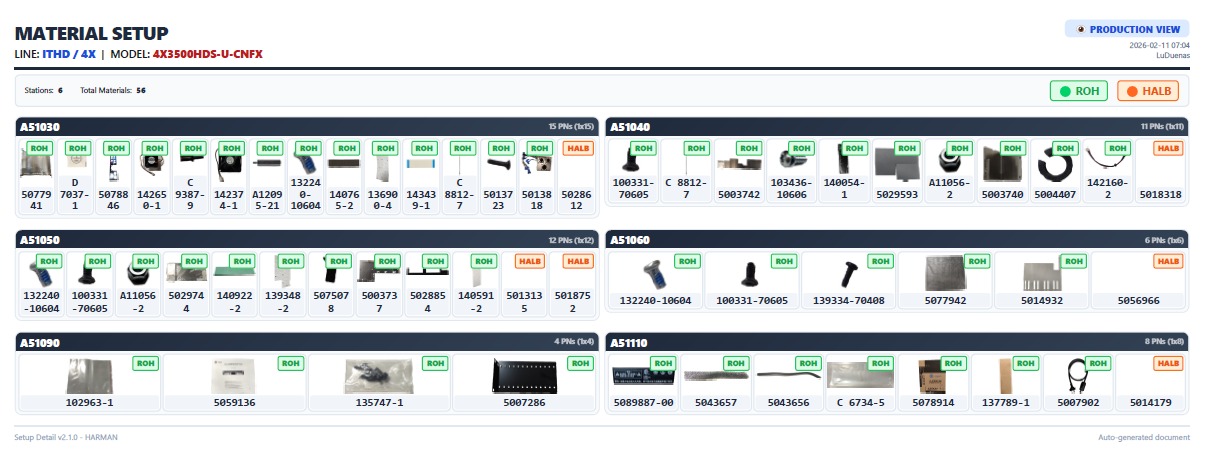Click the fan image for part 142374-1
Viewport: 1208px width, 467px height.
point(229,160)
